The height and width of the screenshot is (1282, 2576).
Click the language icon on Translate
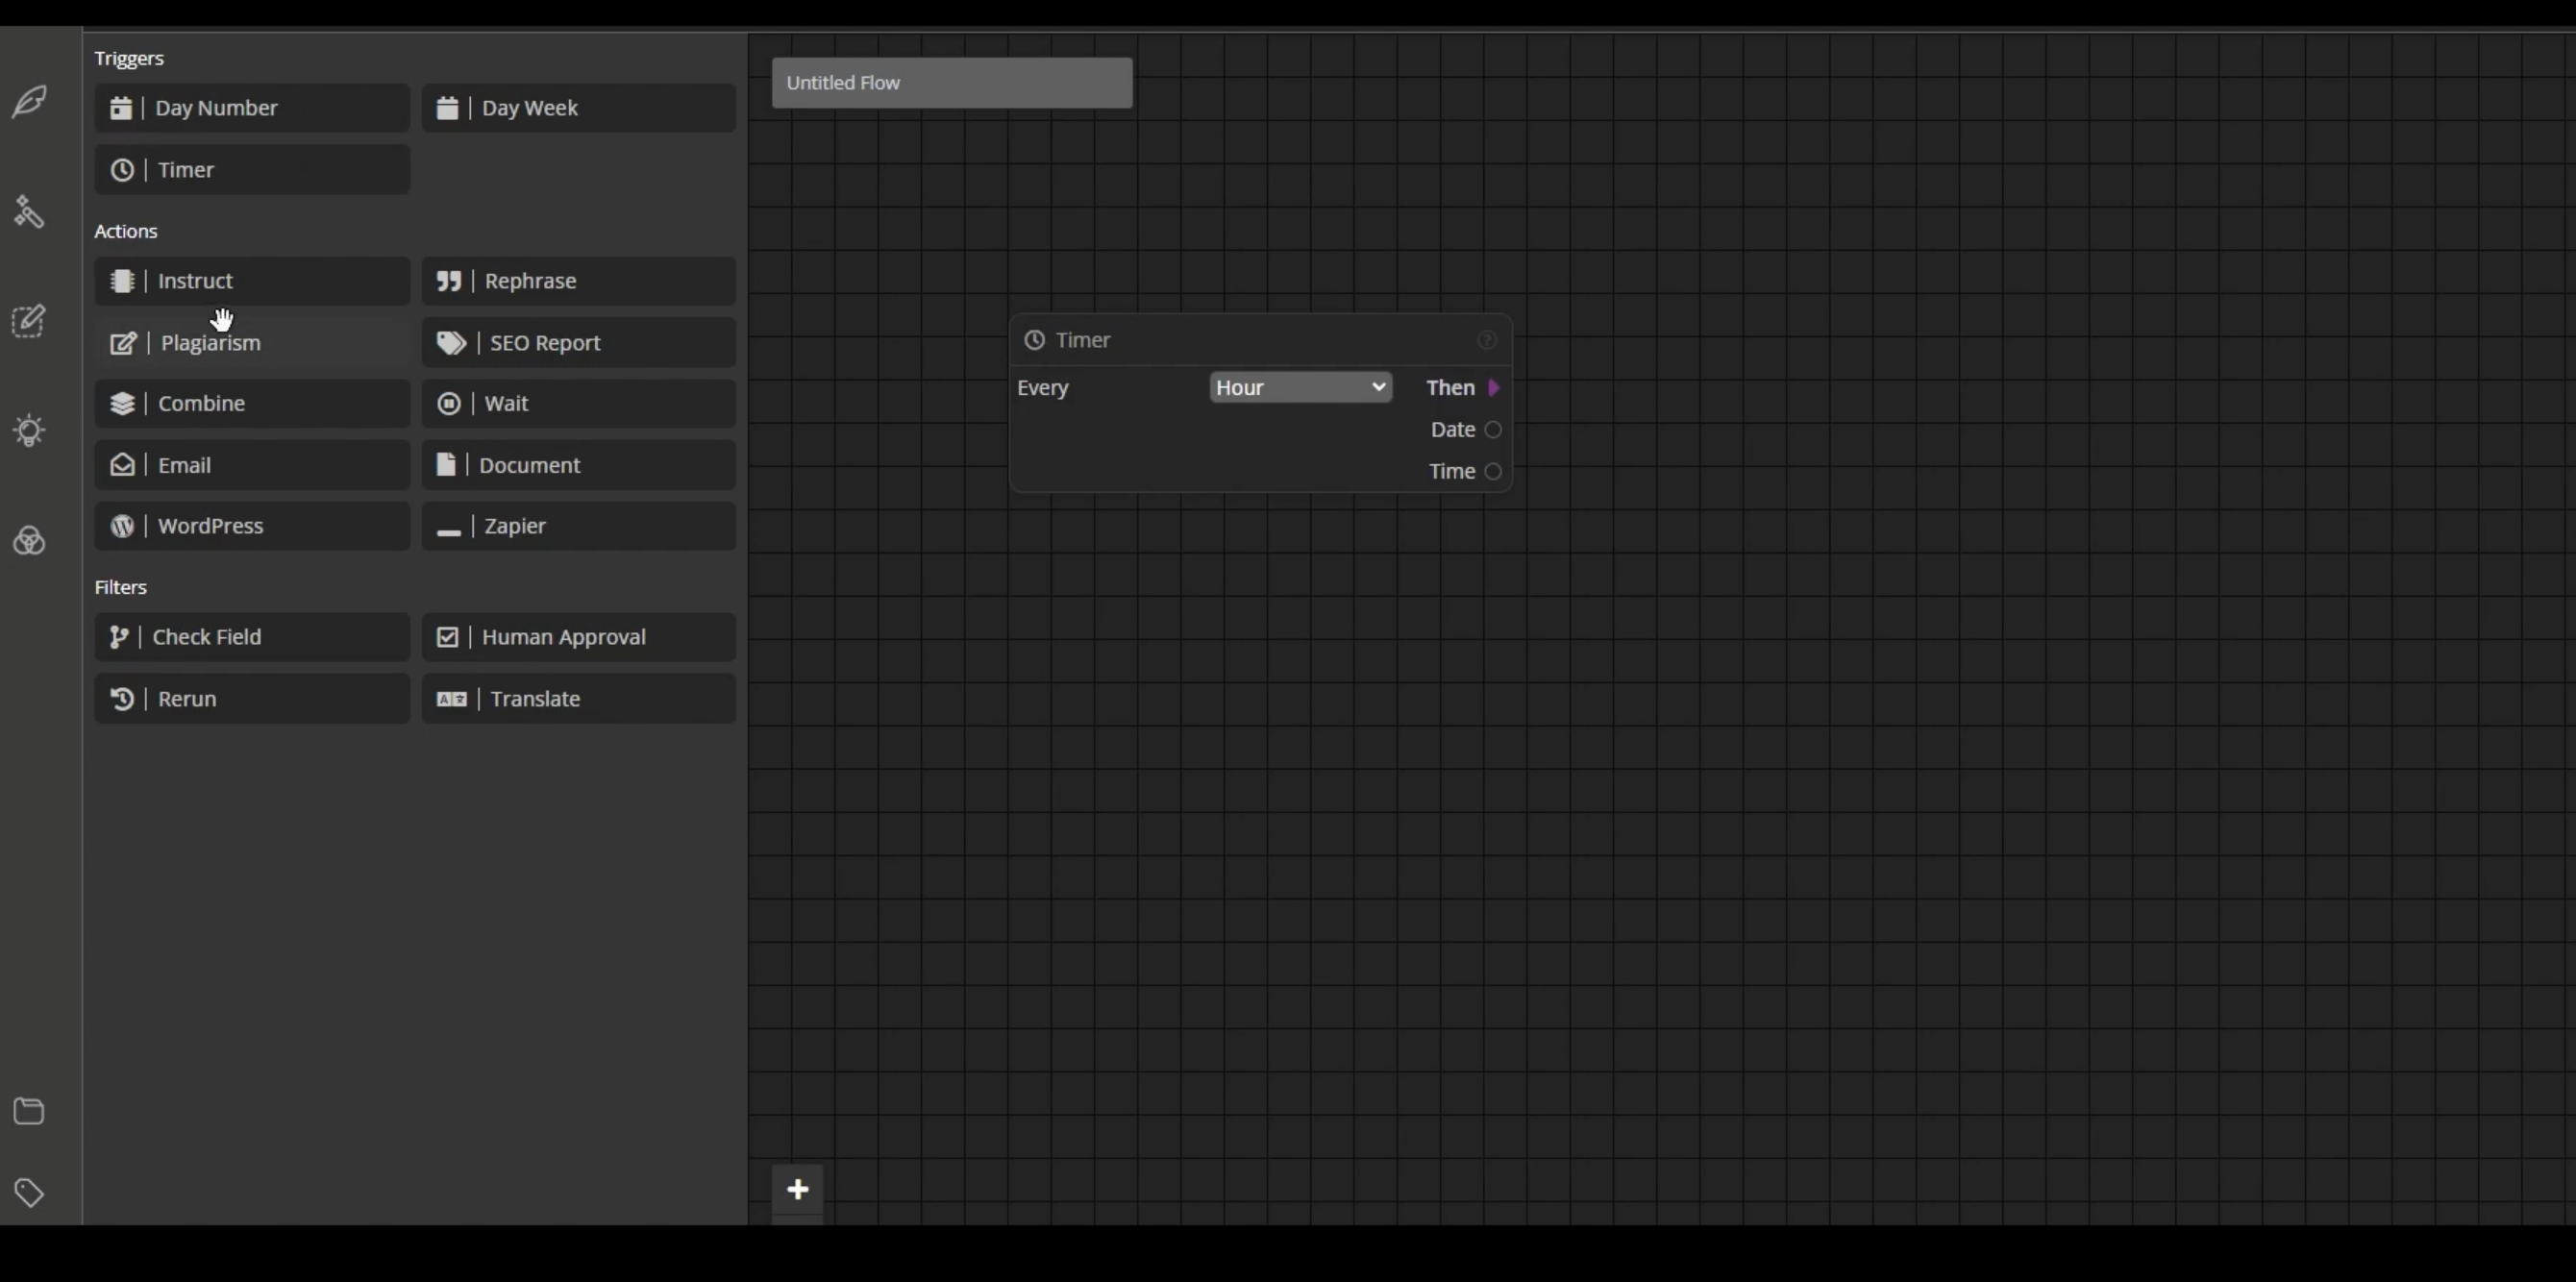(451, 699)
